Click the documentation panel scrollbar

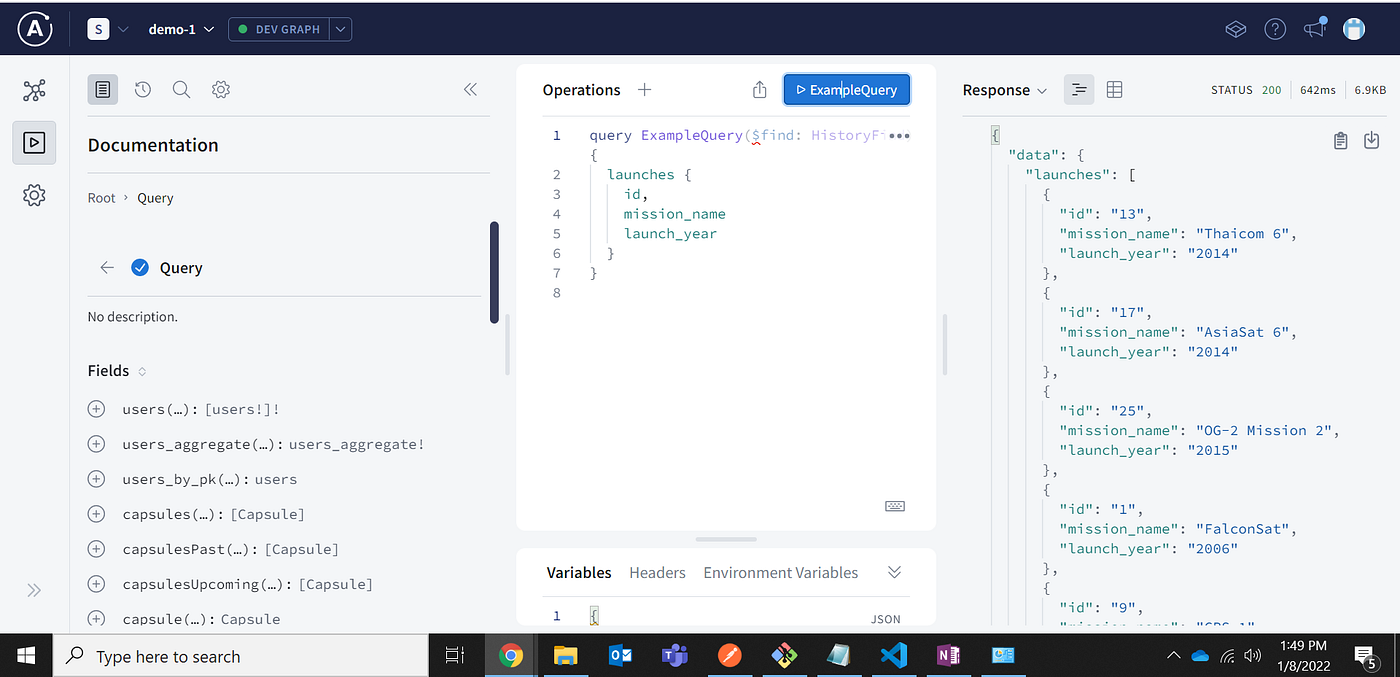(494, 272)
